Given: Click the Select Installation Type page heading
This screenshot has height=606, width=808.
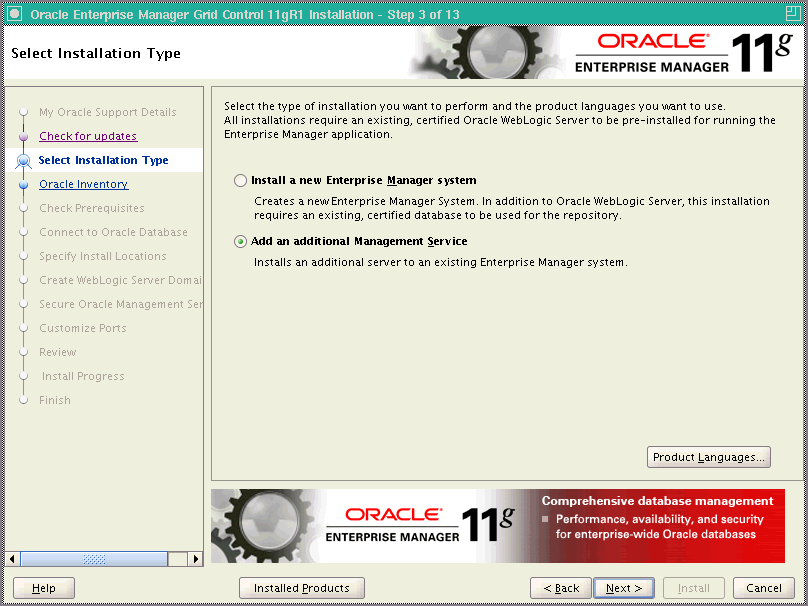Looking at the screenshot, I should point(96,54).
